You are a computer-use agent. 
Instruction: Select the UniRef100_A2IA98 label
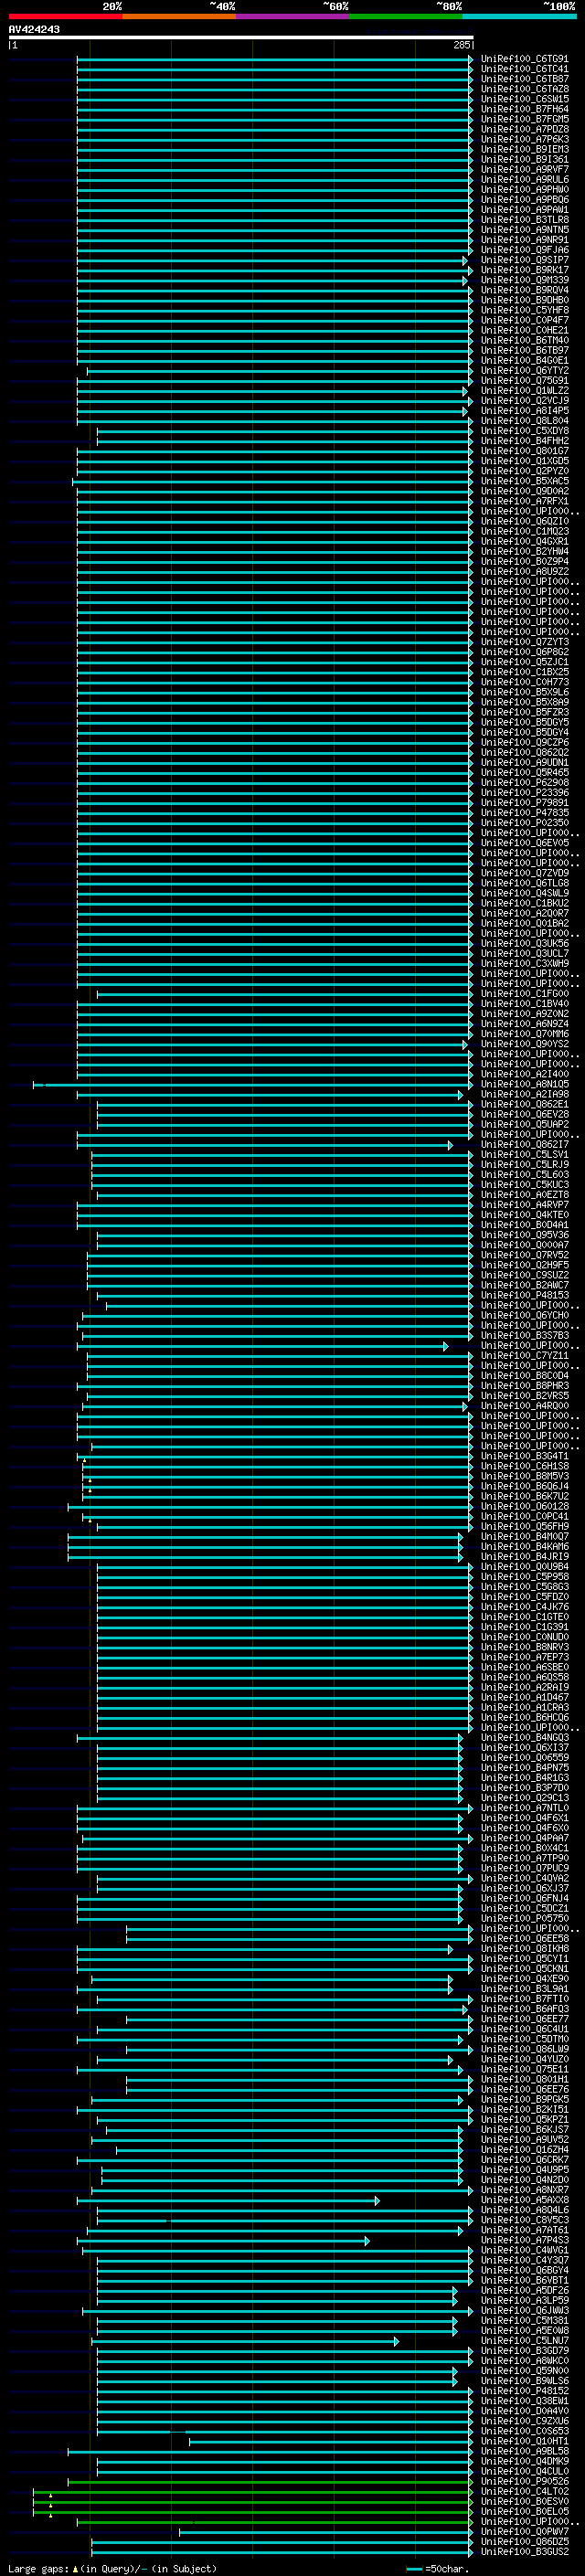click(524, 1094)
